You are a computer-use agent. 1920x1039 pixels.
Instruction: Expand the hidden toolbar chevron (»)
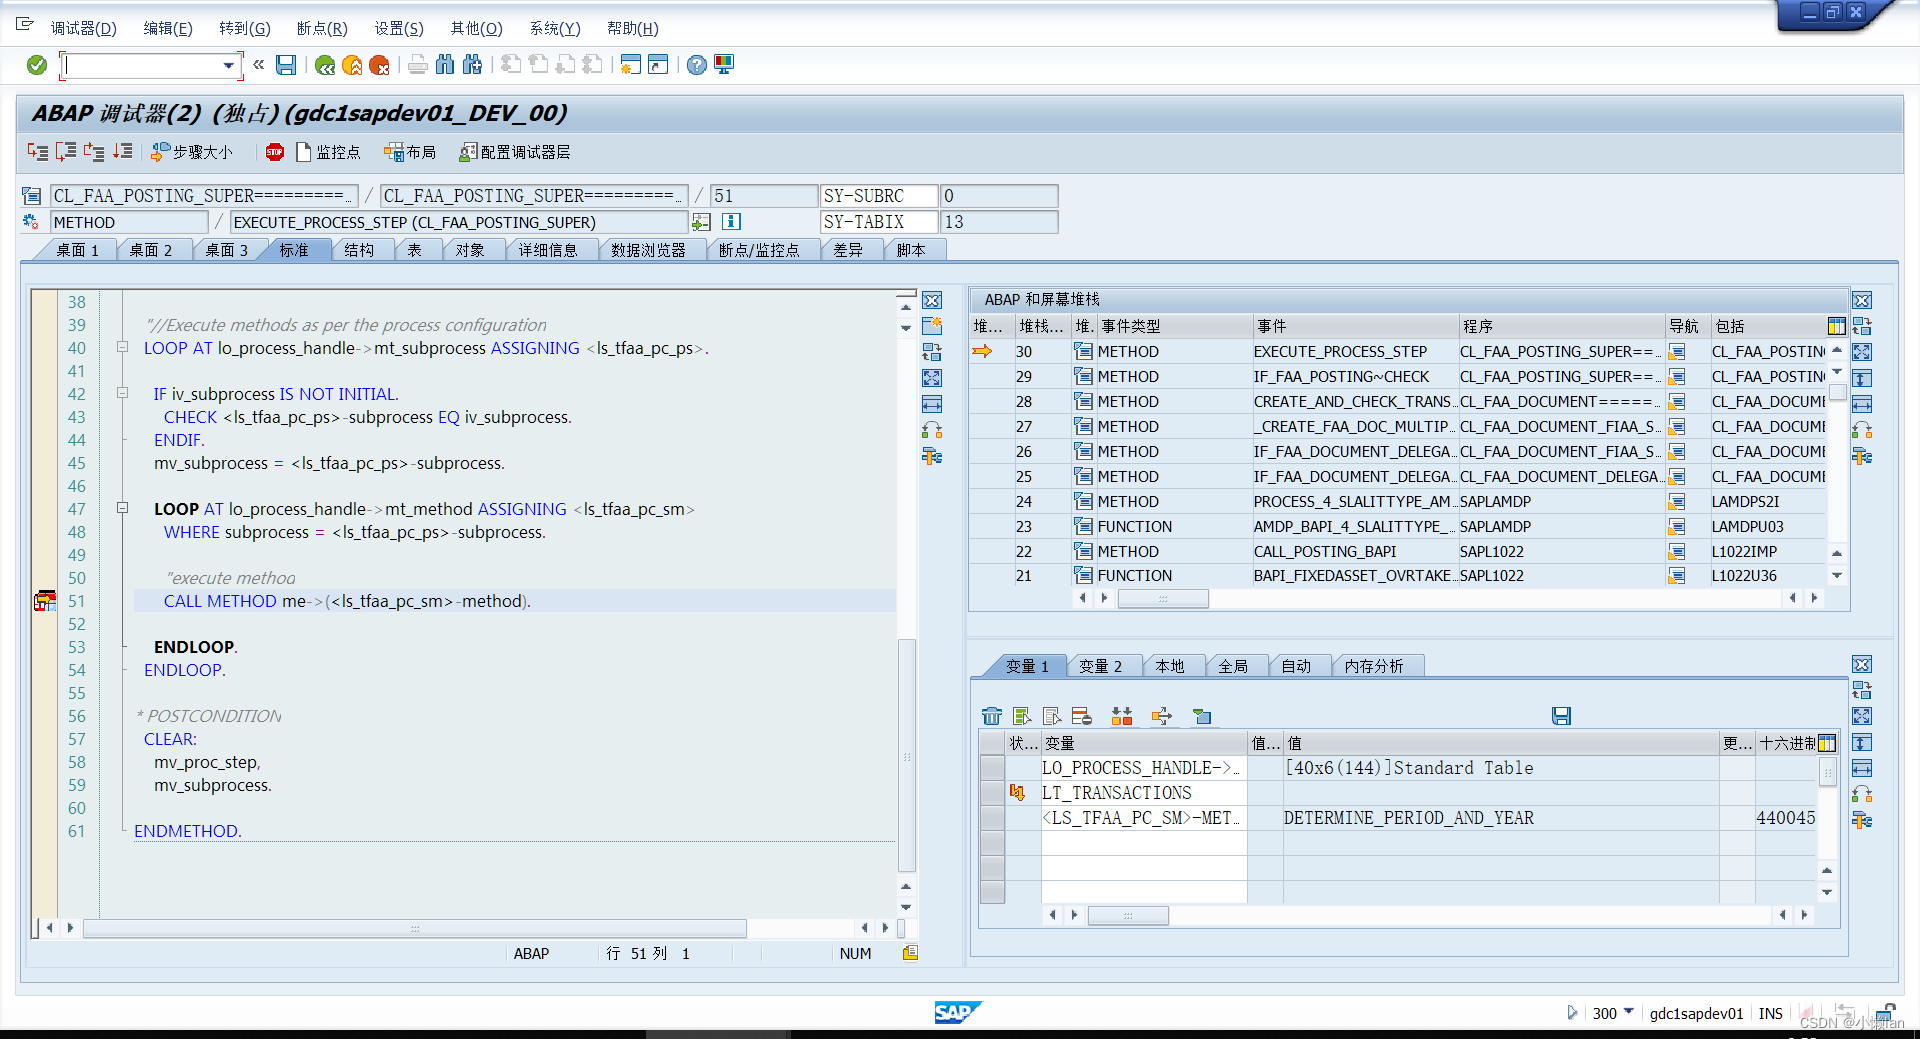click(257, 64)
